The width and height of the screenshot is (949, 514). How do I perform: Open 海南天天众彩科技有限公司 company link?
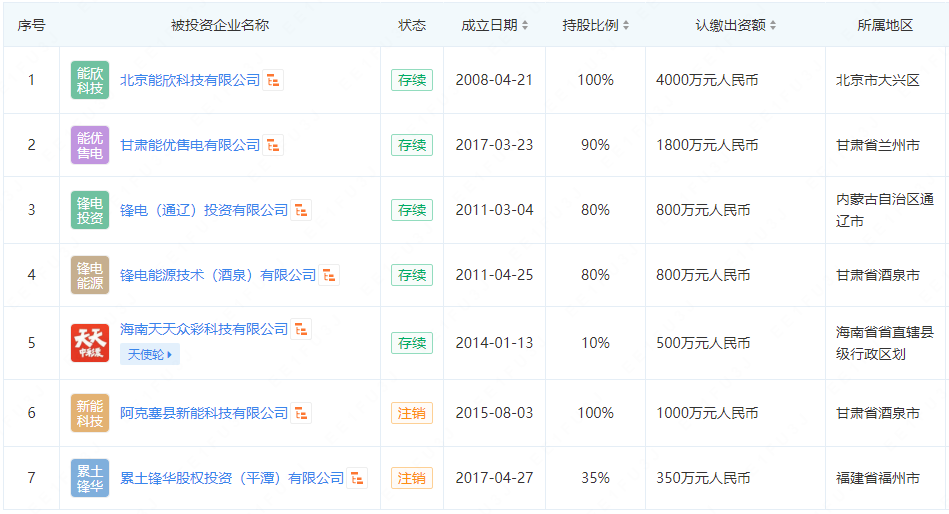[x=204, y=329]
